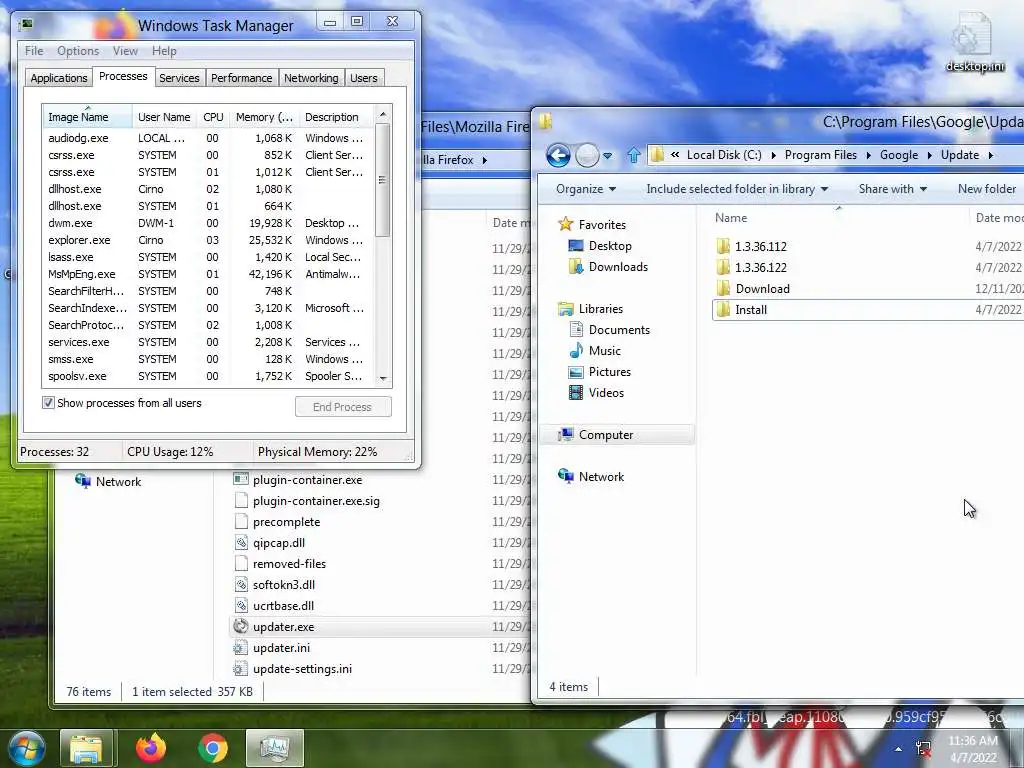Select Computer in Google Update navigation pane
The height and width of the screenshot is (768, 1024).
pos(605,435)
